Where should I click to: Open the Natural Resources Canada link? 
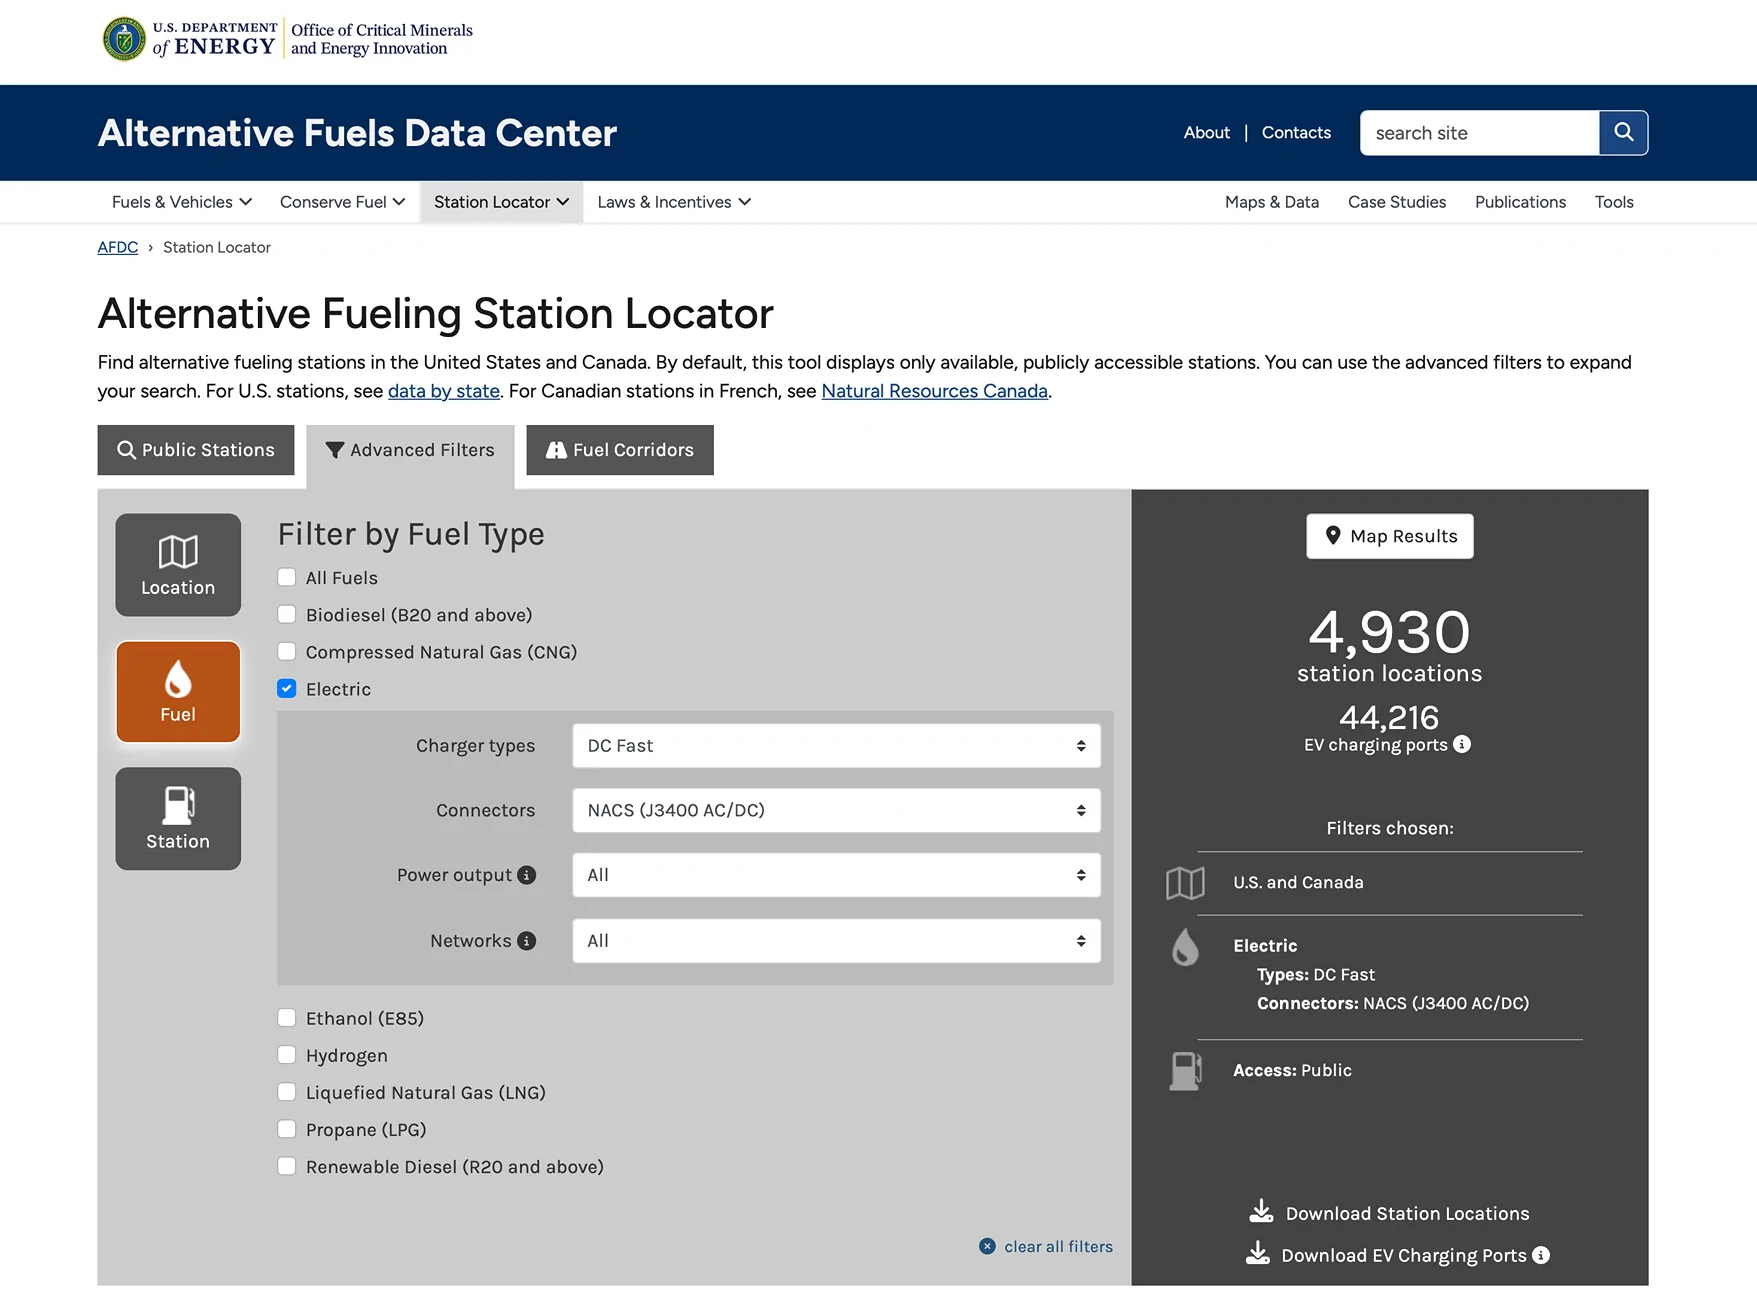934,391
